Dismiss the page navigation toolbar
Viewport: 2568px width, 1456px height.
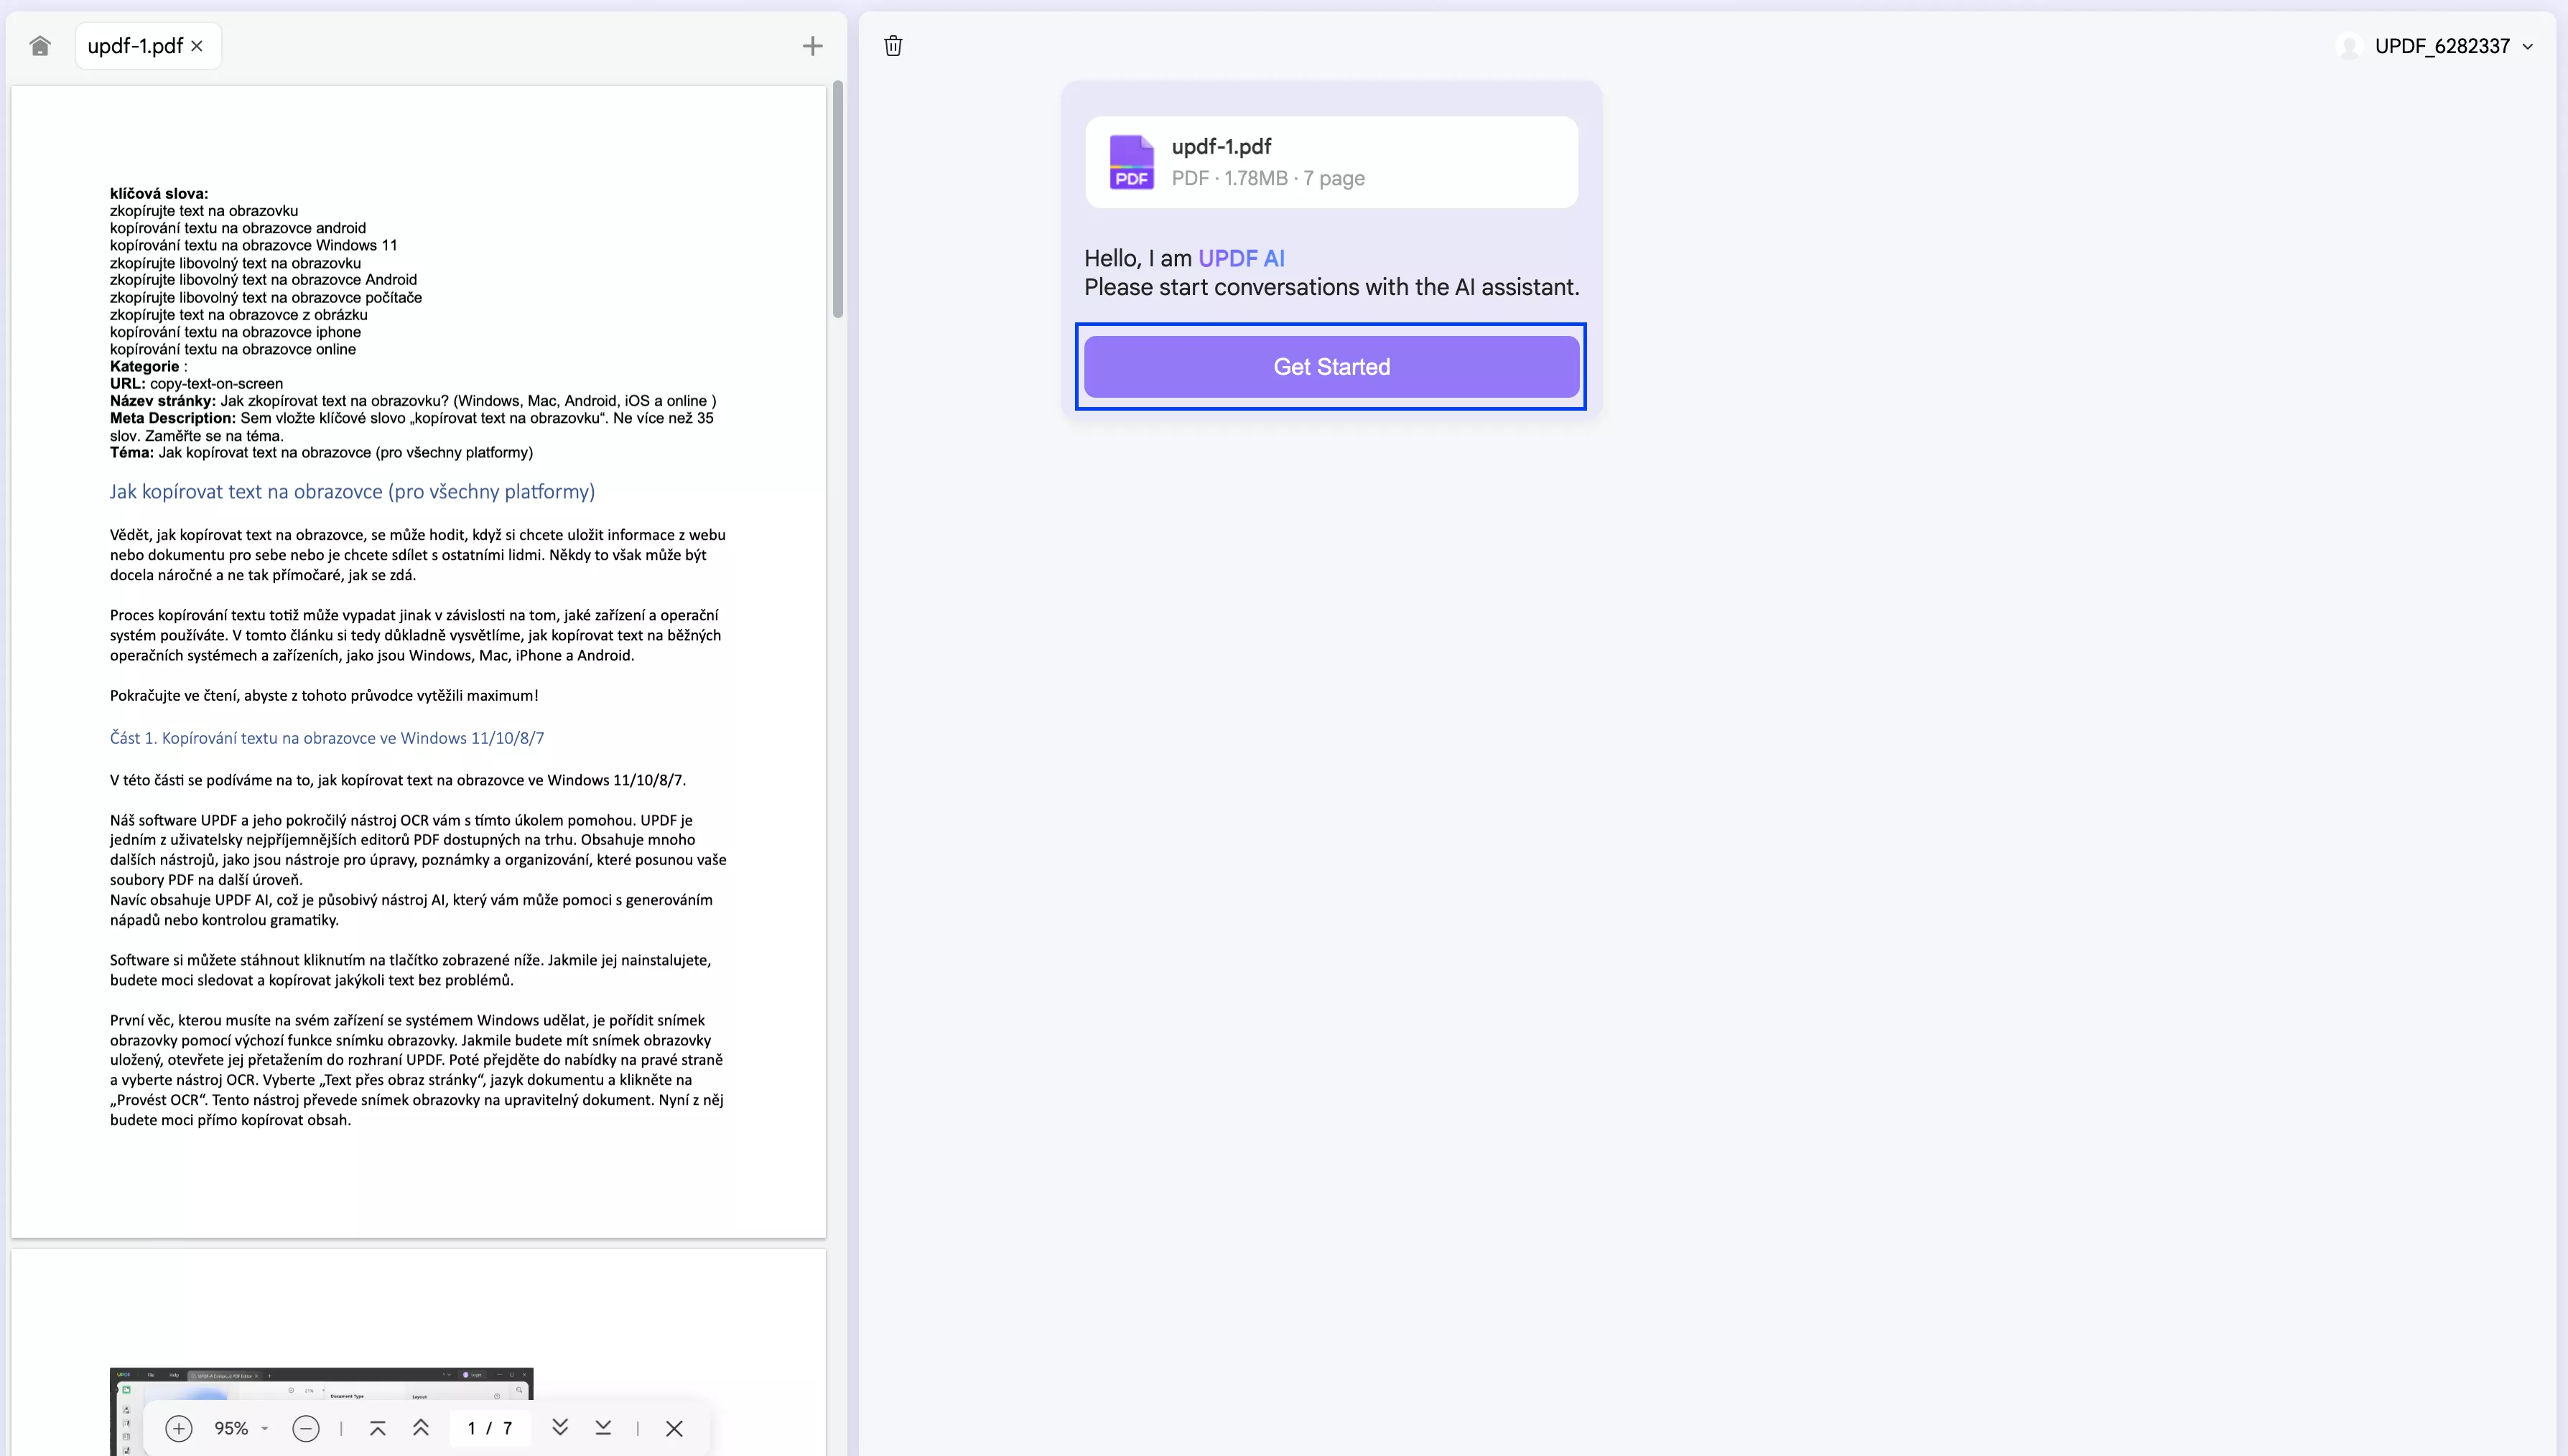(x=674, y=1428)
